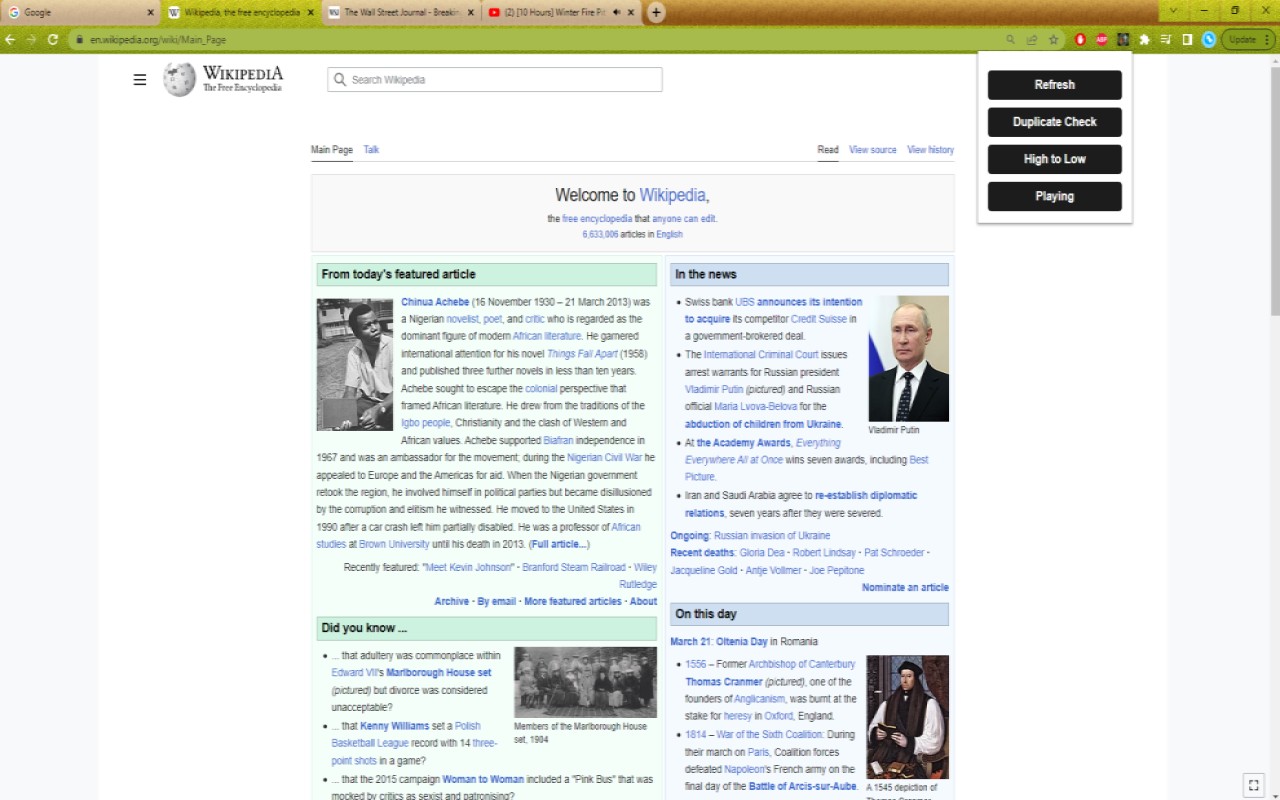Select the Main Page tab
The height and width of the screenshot is (800, 1280).
(x=332, y=150)
